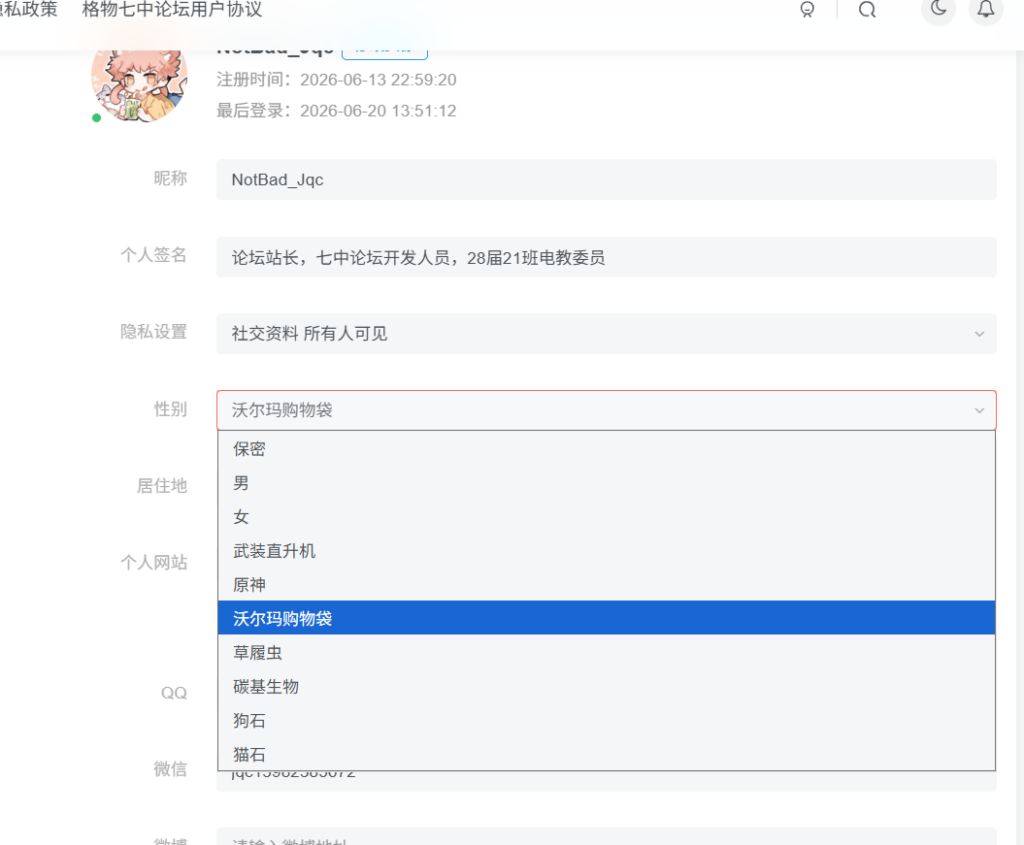Select 猫石 option

(x=606, y=754)
